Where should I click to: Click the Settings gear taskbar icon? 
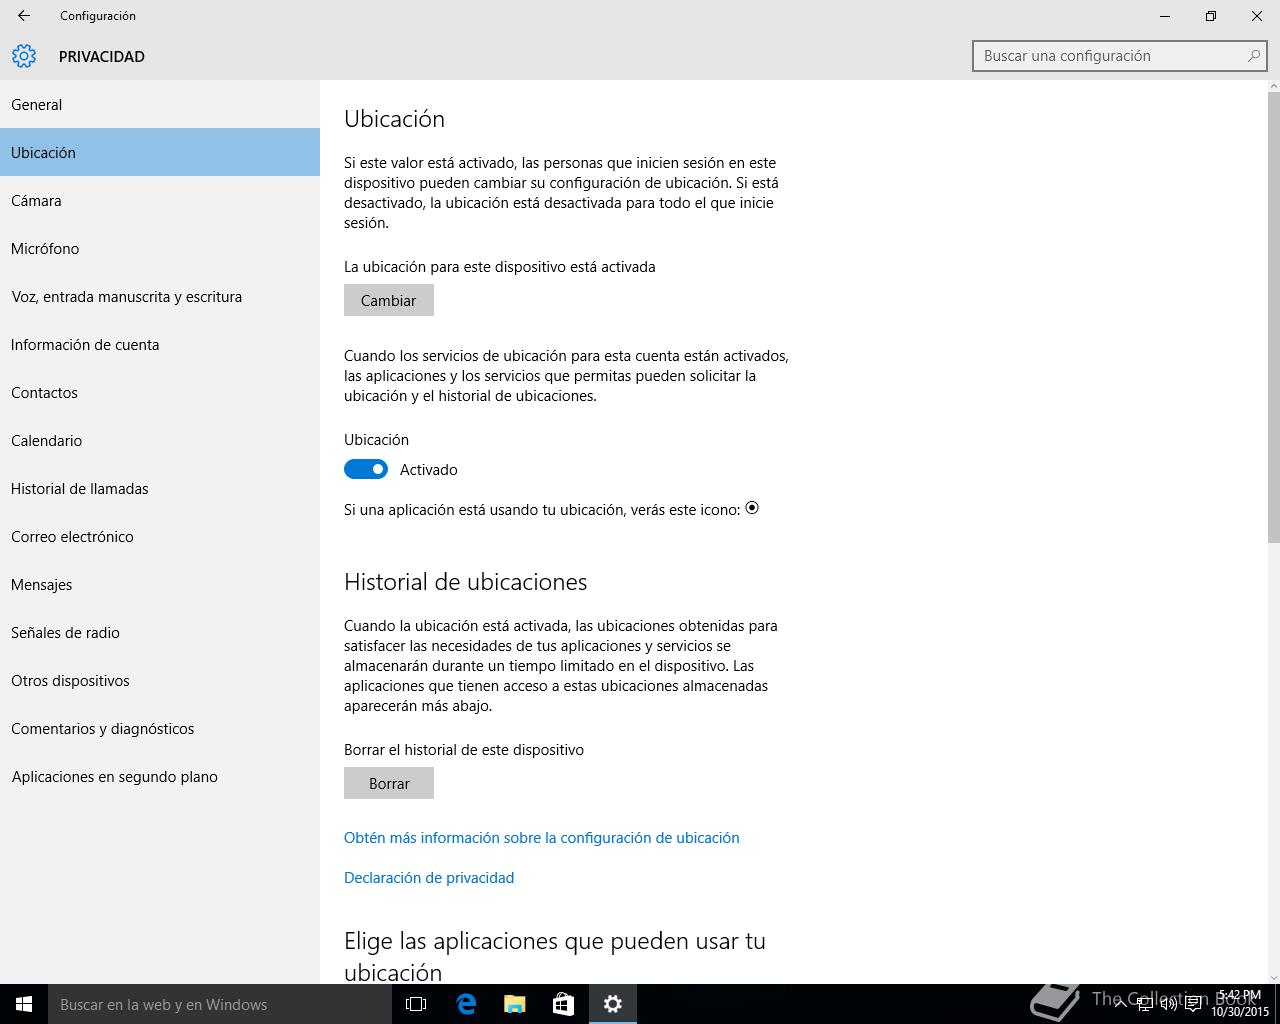pyautogui.click(x=613, y=1004)
